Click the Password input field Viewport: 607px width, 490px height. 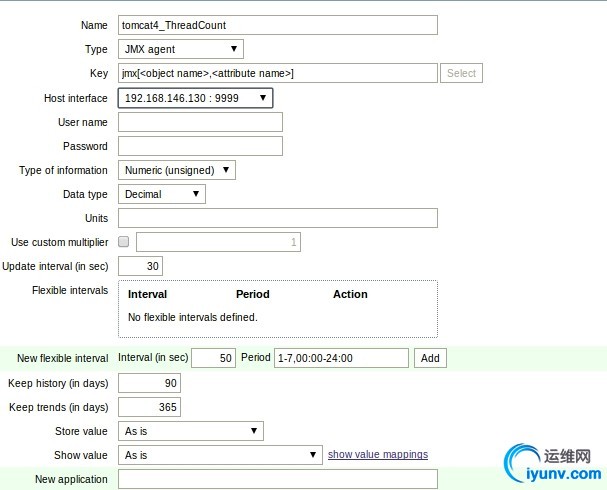tap(200, 146)
